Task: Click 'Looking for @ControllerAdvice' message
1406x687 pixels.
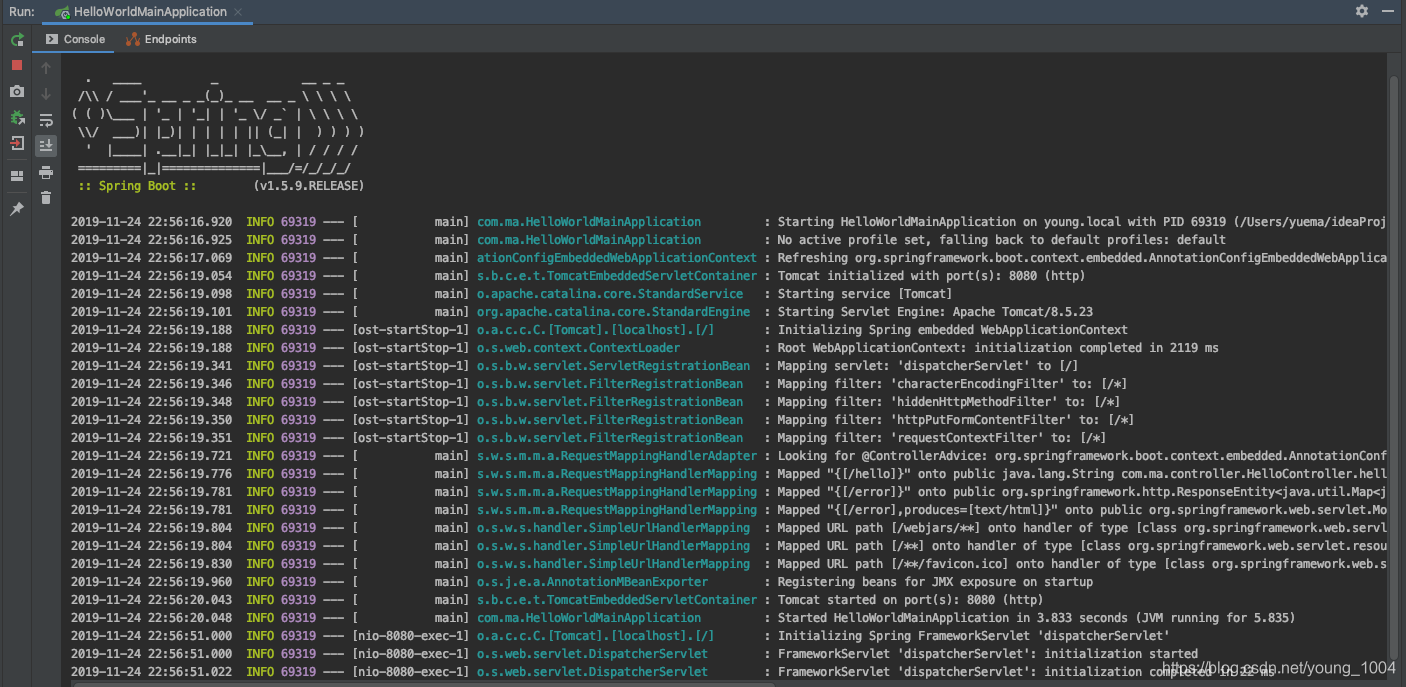Action: coord(879,456)
